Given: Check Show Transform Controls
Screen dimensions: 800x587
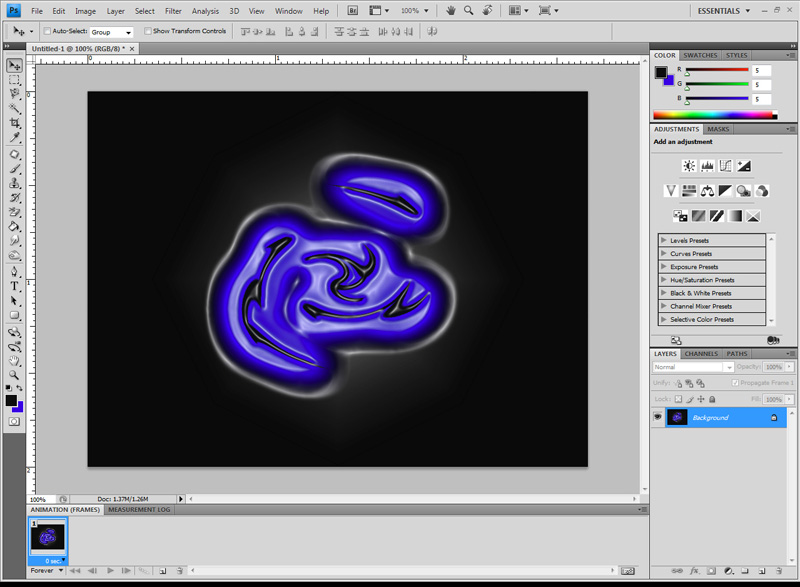Looking at the screenshot, I should (x=148, y=31).
